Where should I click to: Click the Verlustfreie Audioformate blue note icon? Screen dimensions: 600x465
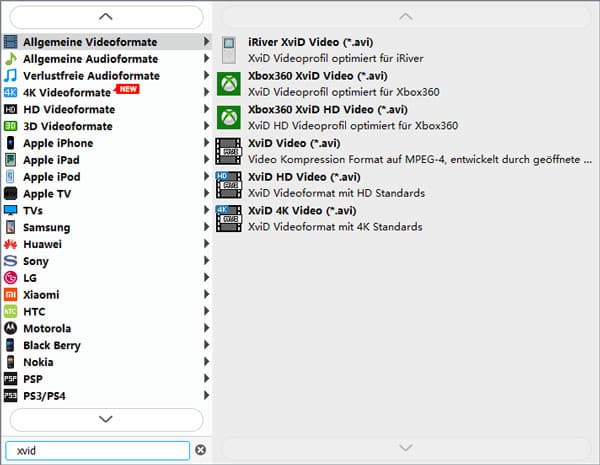[x=10, y=76]
